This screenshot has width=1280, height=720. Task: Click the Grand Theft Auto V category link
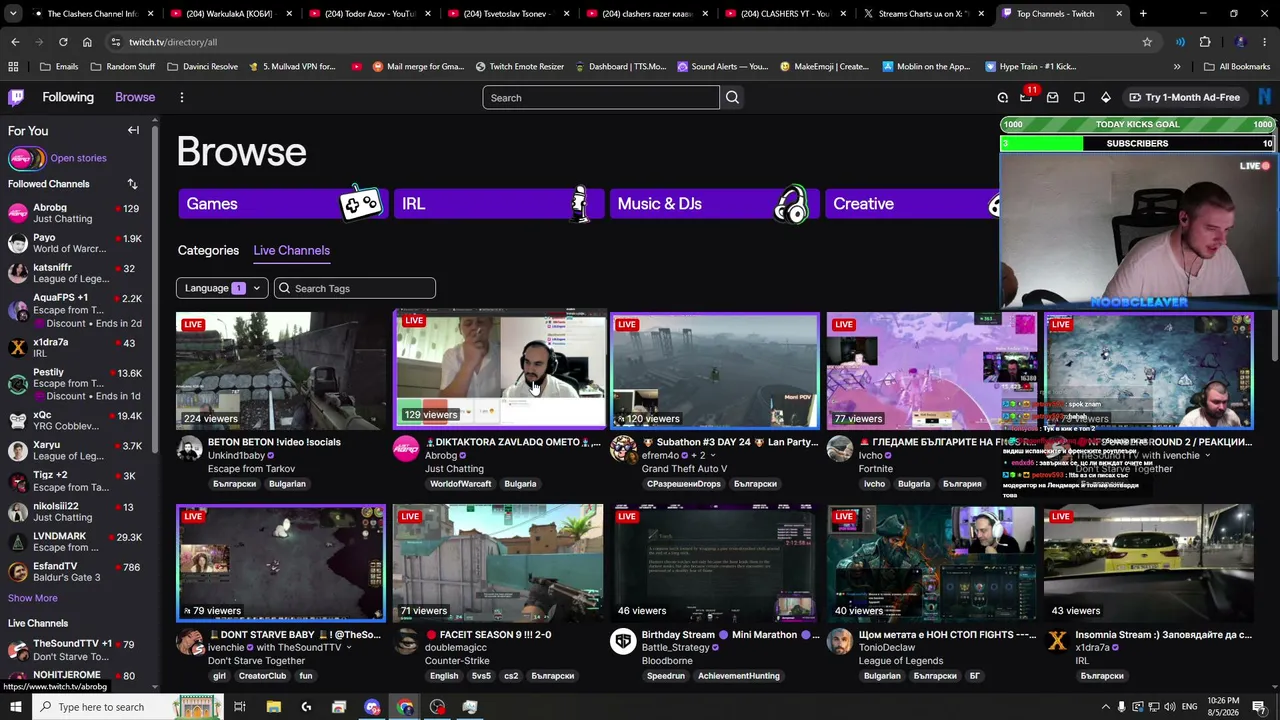click(684, 469)
